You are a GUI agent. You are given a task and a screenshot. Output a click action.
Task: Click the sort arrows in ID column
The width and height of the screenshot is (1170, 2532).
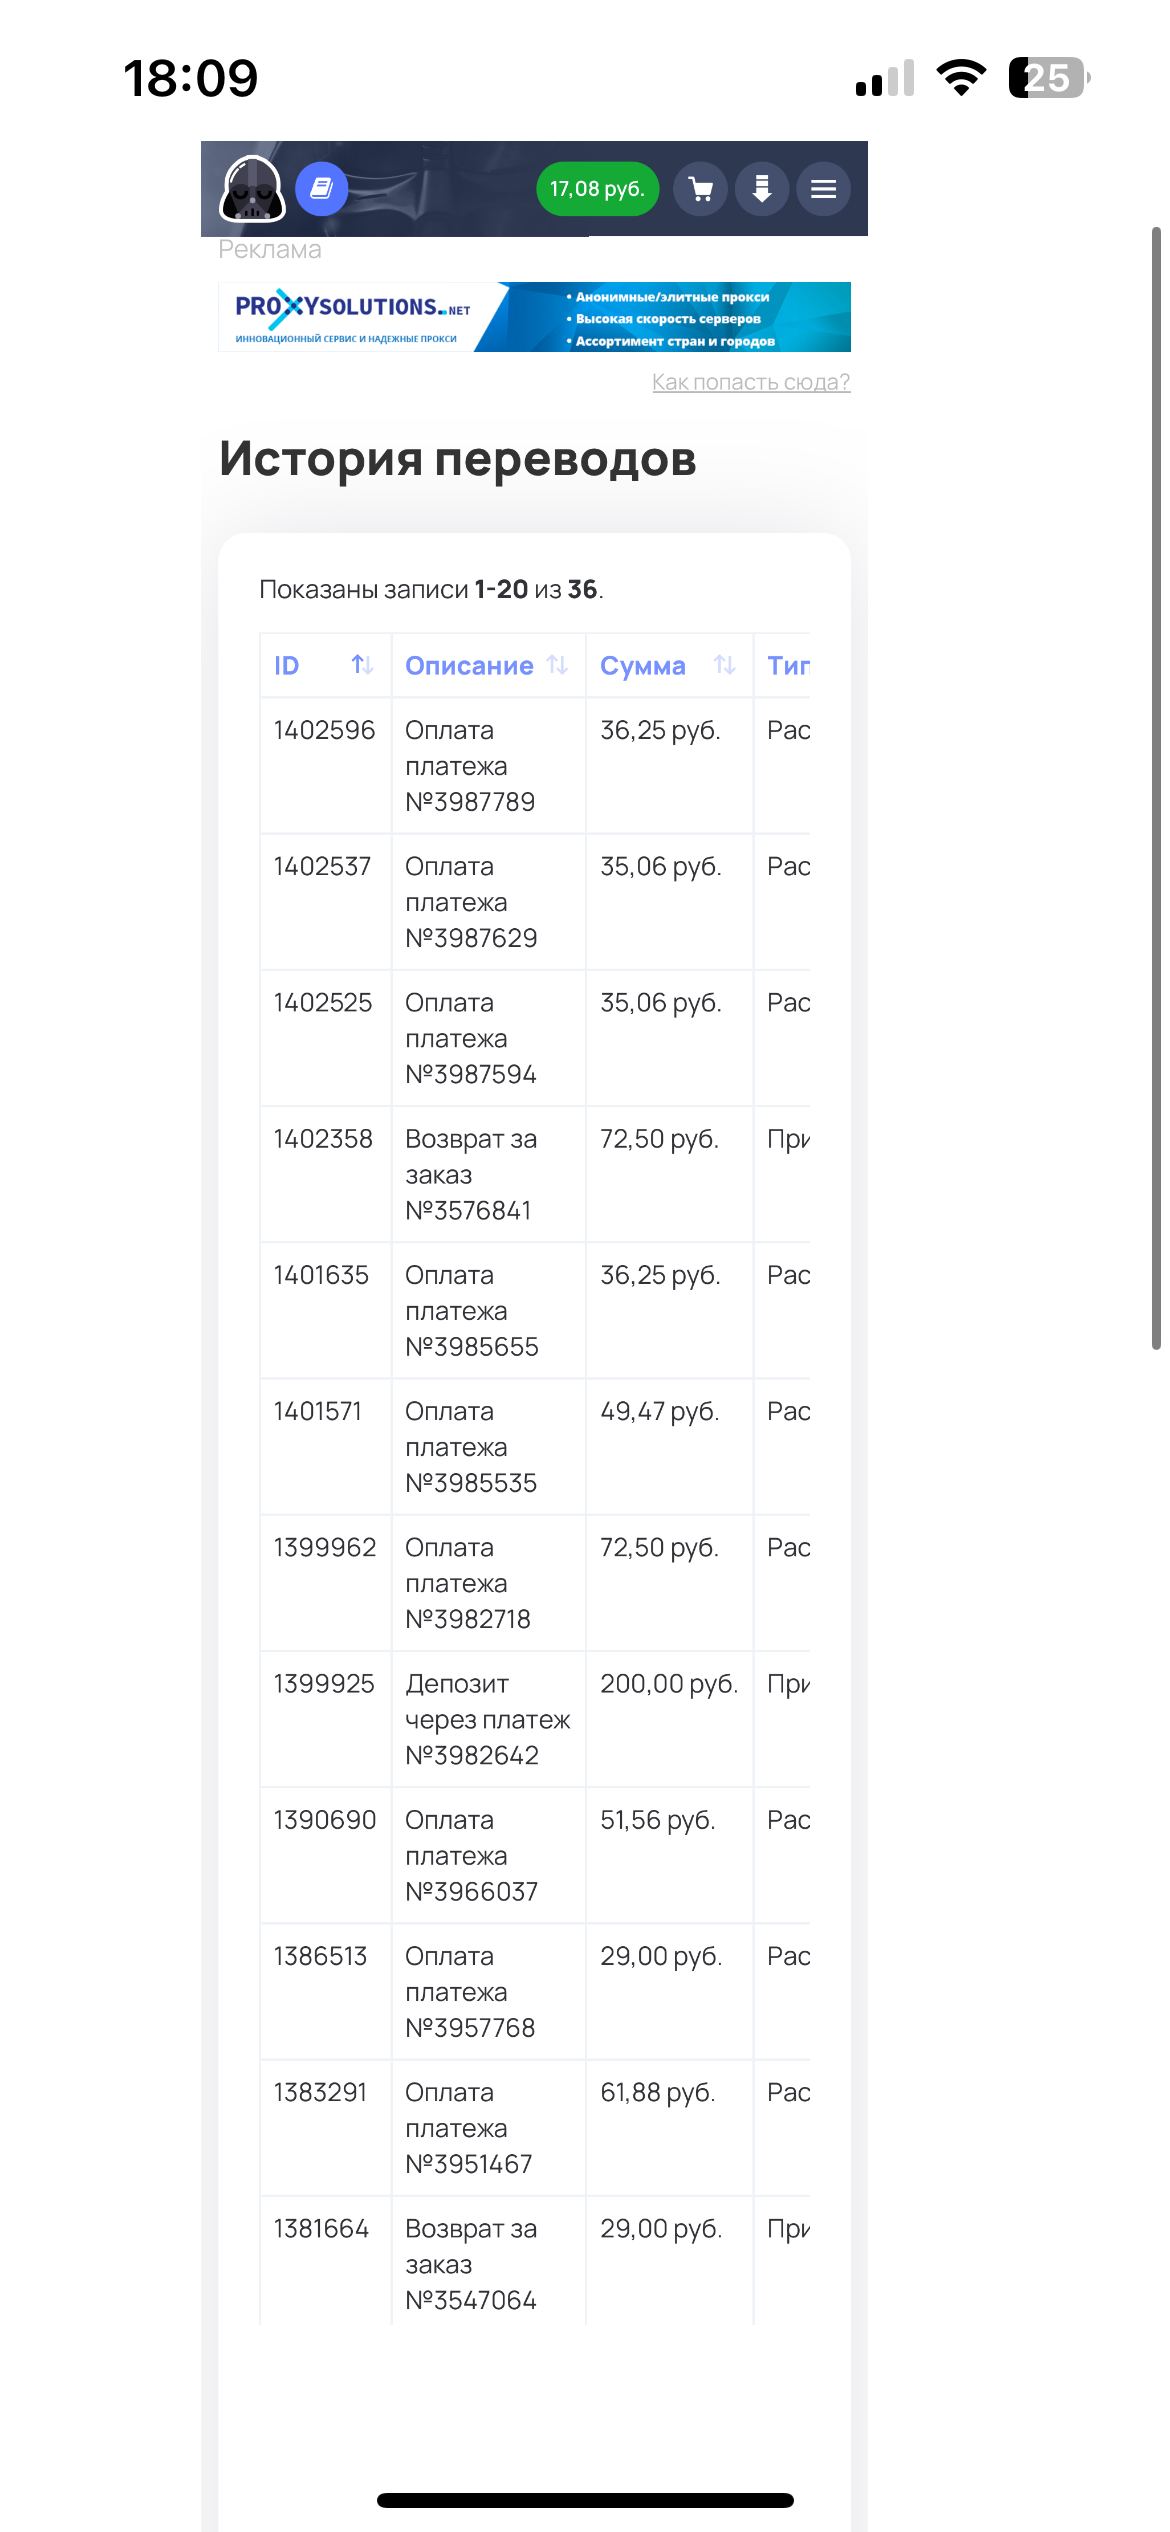click(362, 665)
